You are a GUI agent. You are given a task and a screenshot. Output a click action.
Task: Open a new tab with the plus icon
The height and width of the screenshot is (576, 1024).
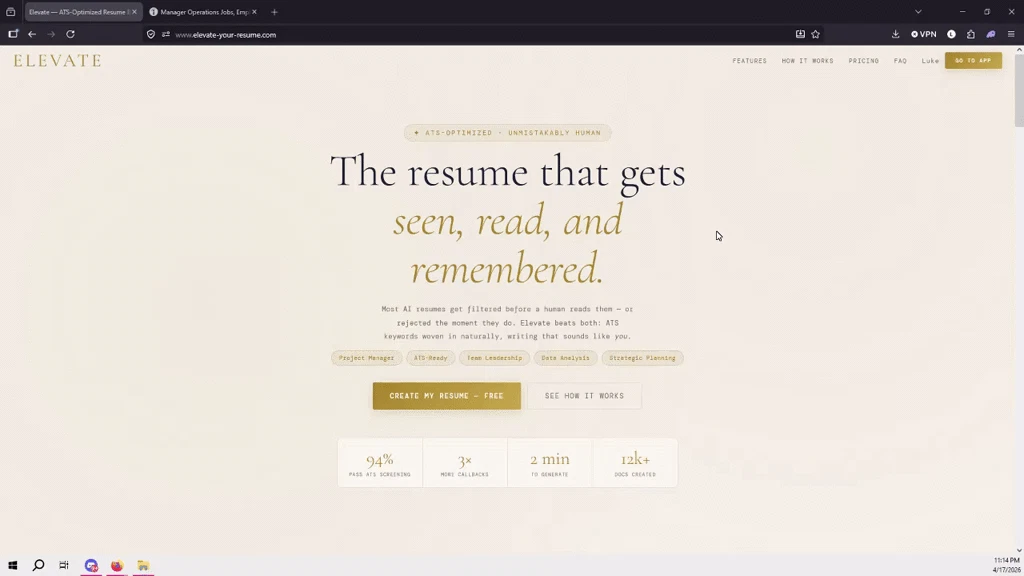click(x=274, y=12)
